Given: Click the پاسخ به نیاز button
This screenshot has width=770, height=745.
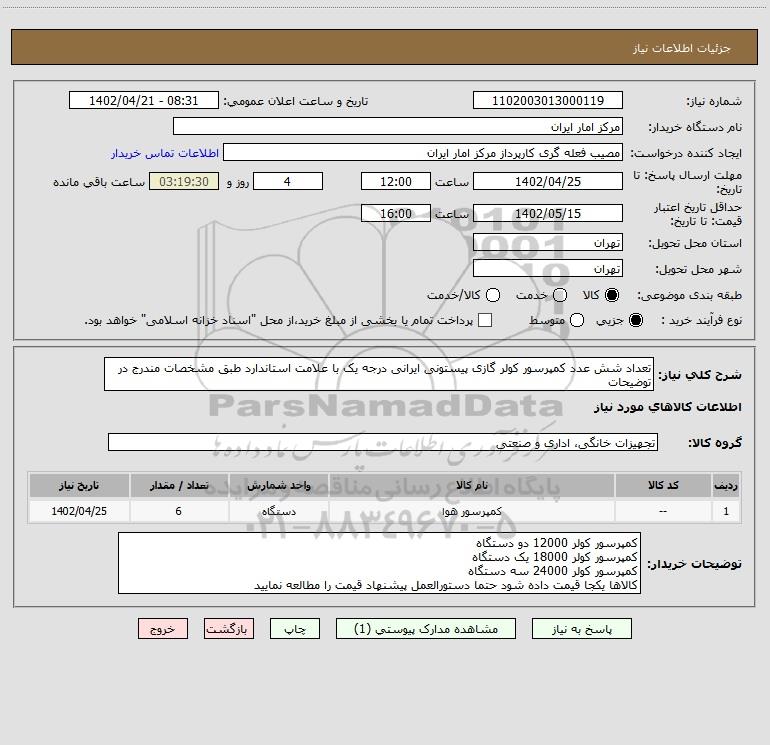Looking at the screenshot, I should [x=582, y=629].
